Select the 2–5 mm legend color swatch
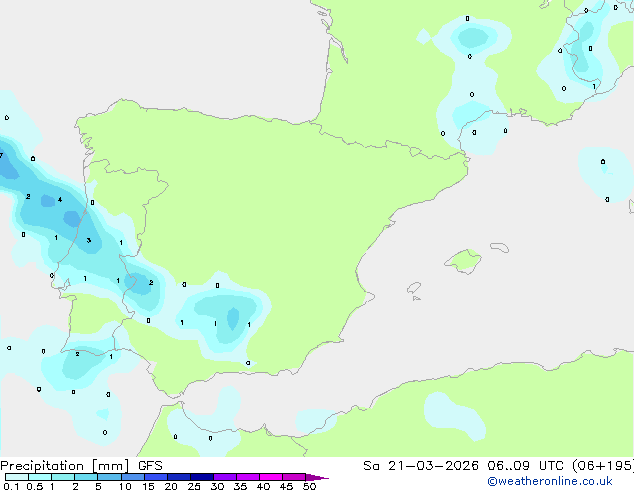The width and height of the screenshot is (634, 490). pyautogui.click(x=86, y=477)
